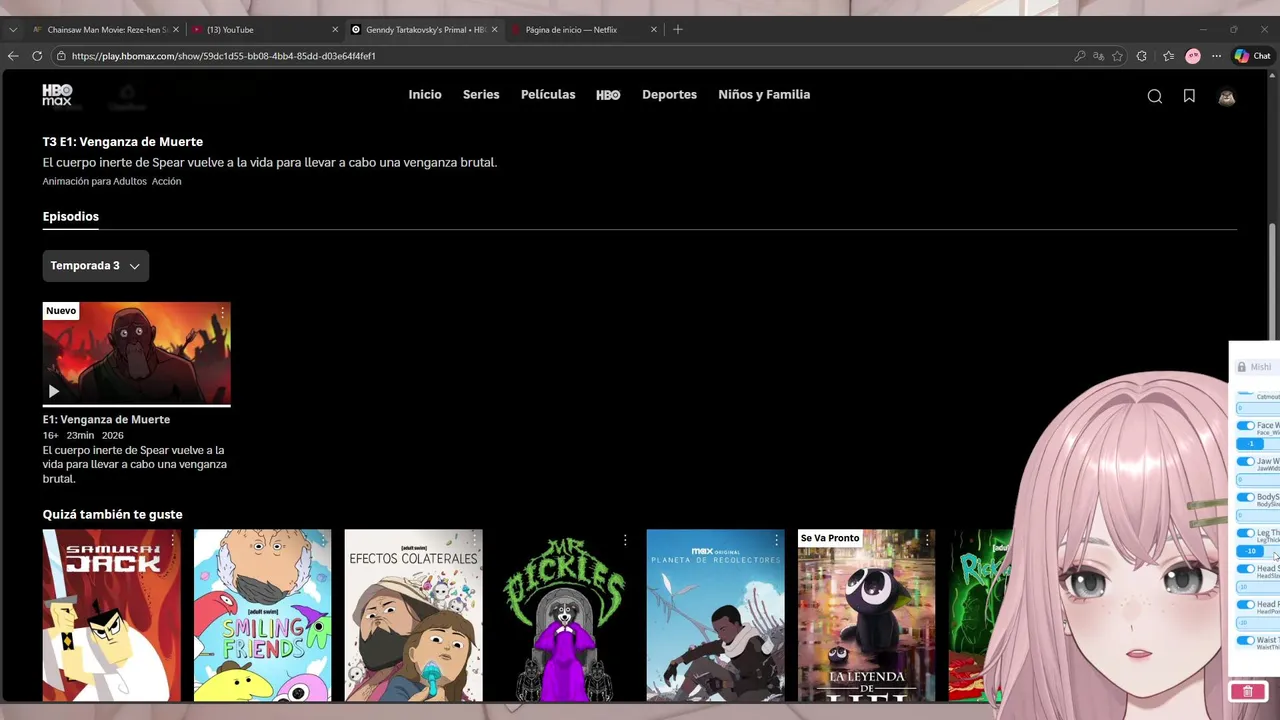The height and width of the screenshot is (720, 1280).
Task: Open options dots on Mr. Pickles card
Action: point(625,540)
